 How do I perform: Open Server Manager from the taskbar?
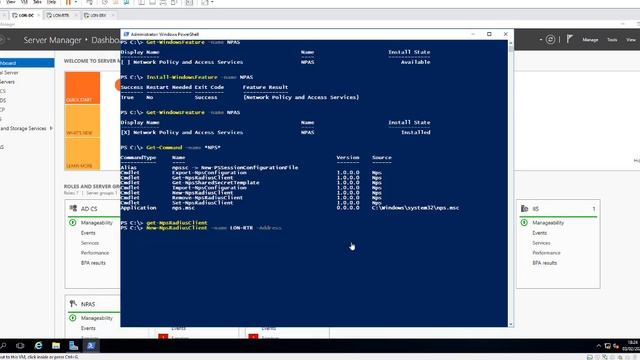(73, 346)
